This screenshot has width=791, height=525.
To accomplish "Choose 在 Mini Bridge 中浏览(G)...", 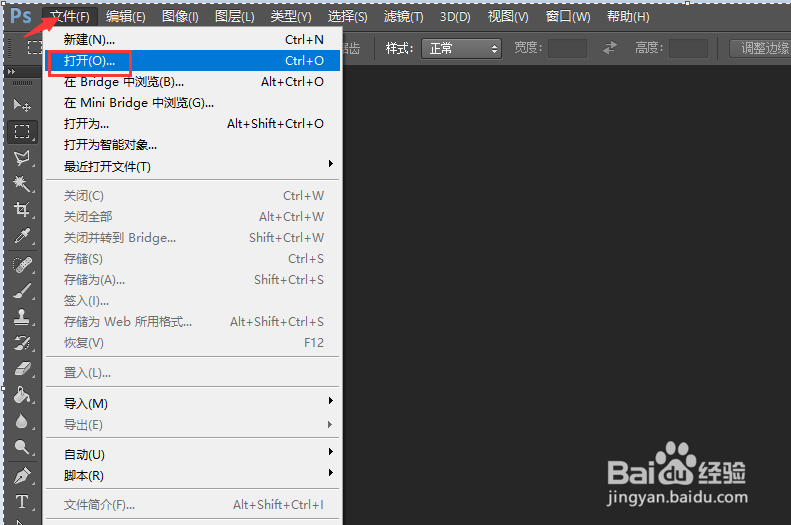I will tap(192, 103).
